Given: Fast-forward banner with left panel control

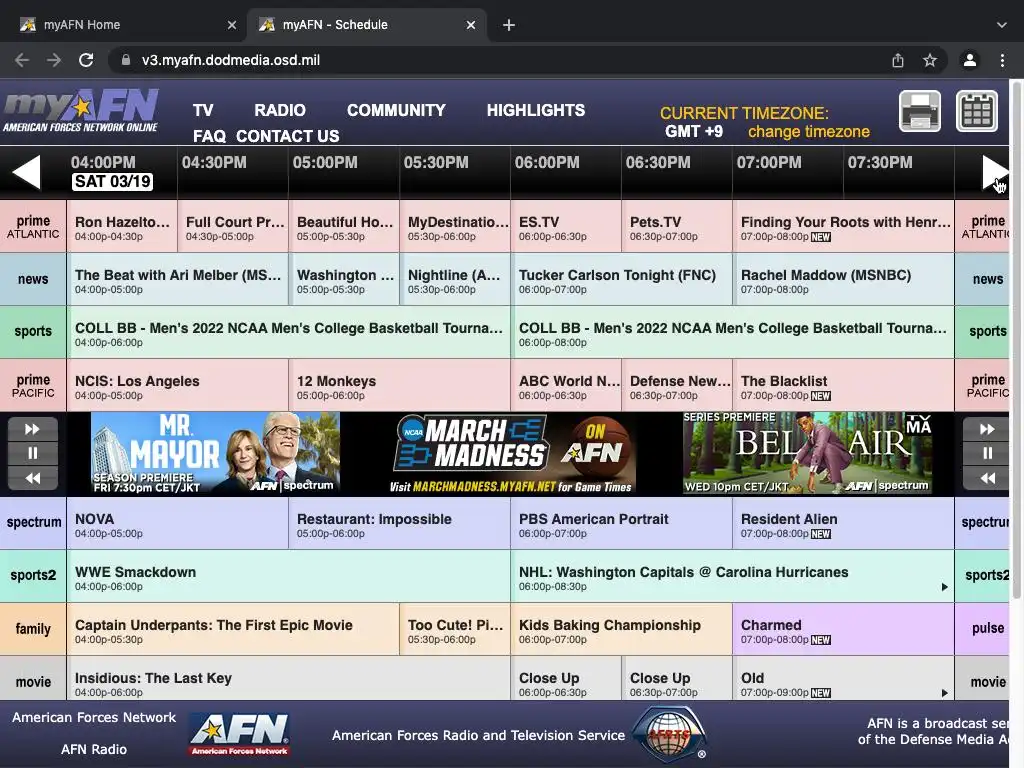Looking at the screenshot, I should coord(33,429).
